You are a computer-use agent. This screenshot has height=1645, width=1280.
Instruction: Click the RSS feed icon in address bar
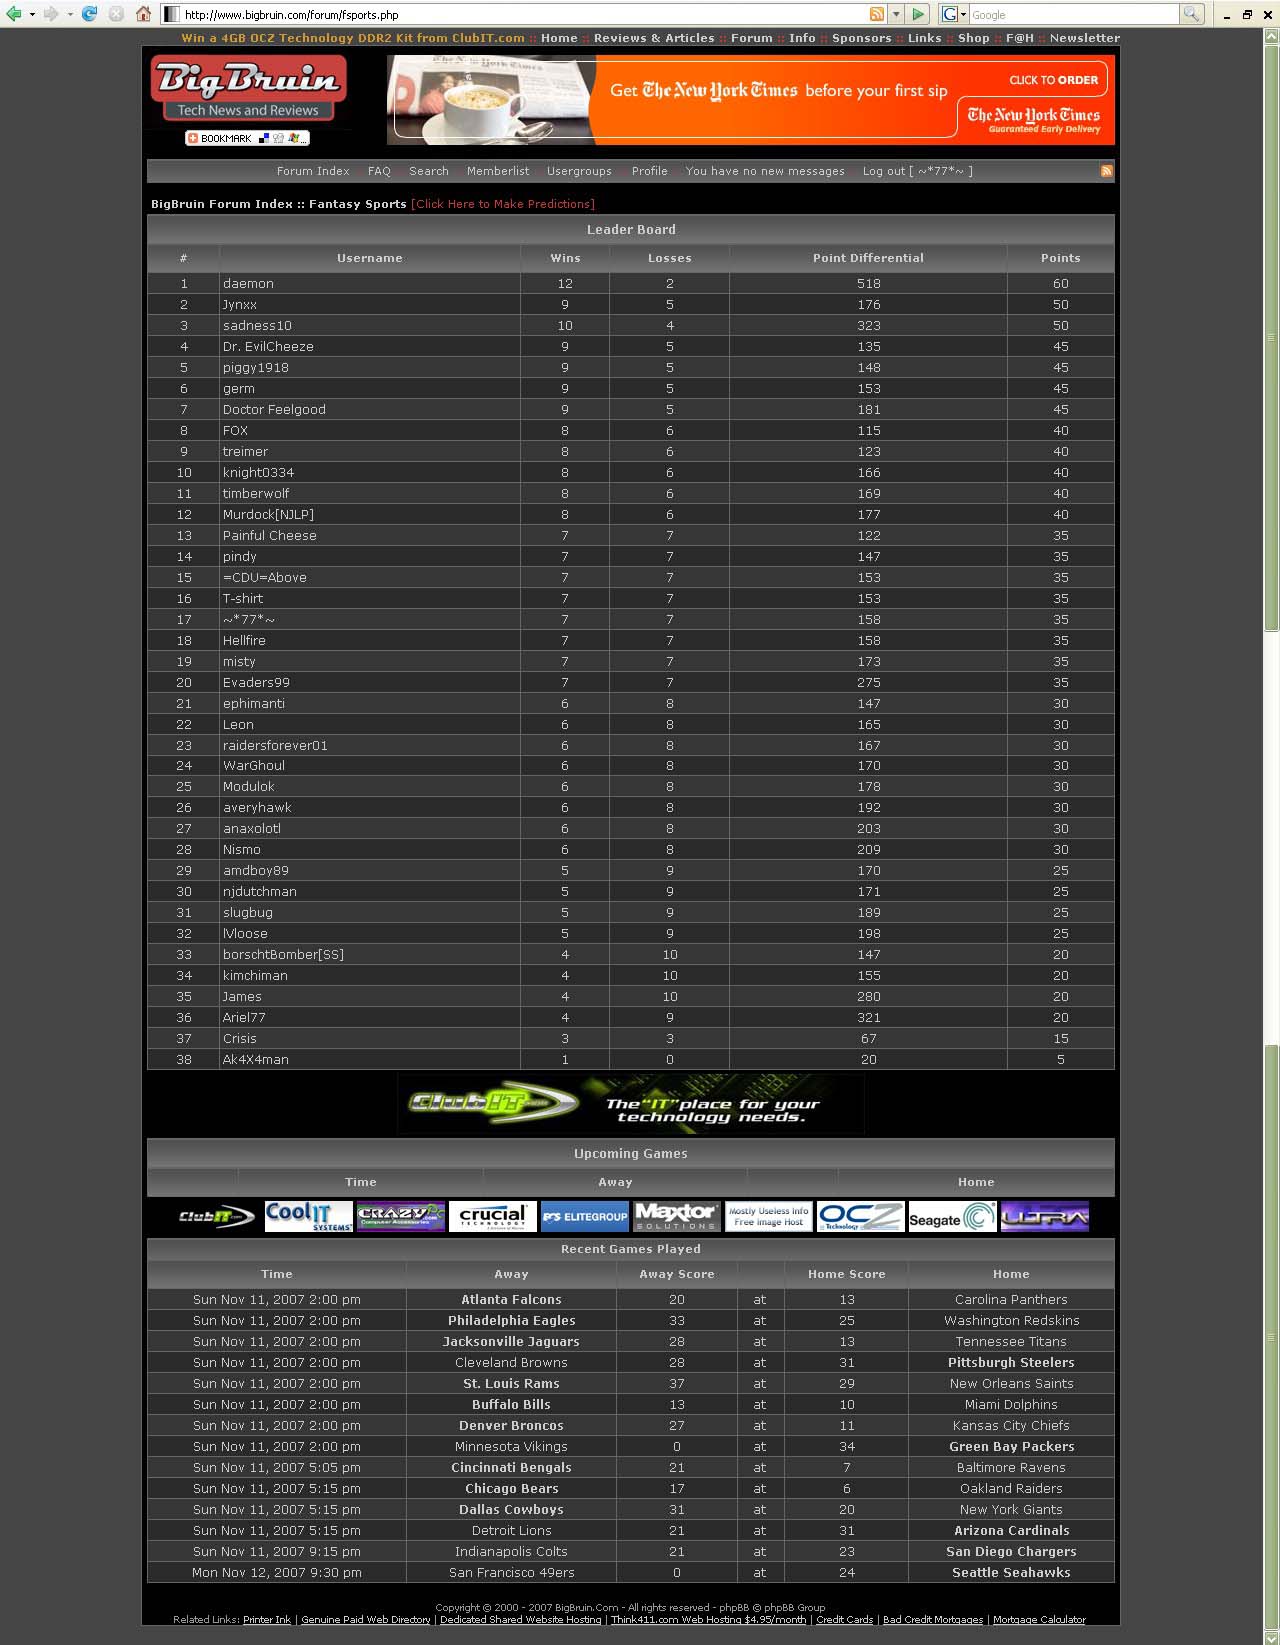click(x=877, y=14)
